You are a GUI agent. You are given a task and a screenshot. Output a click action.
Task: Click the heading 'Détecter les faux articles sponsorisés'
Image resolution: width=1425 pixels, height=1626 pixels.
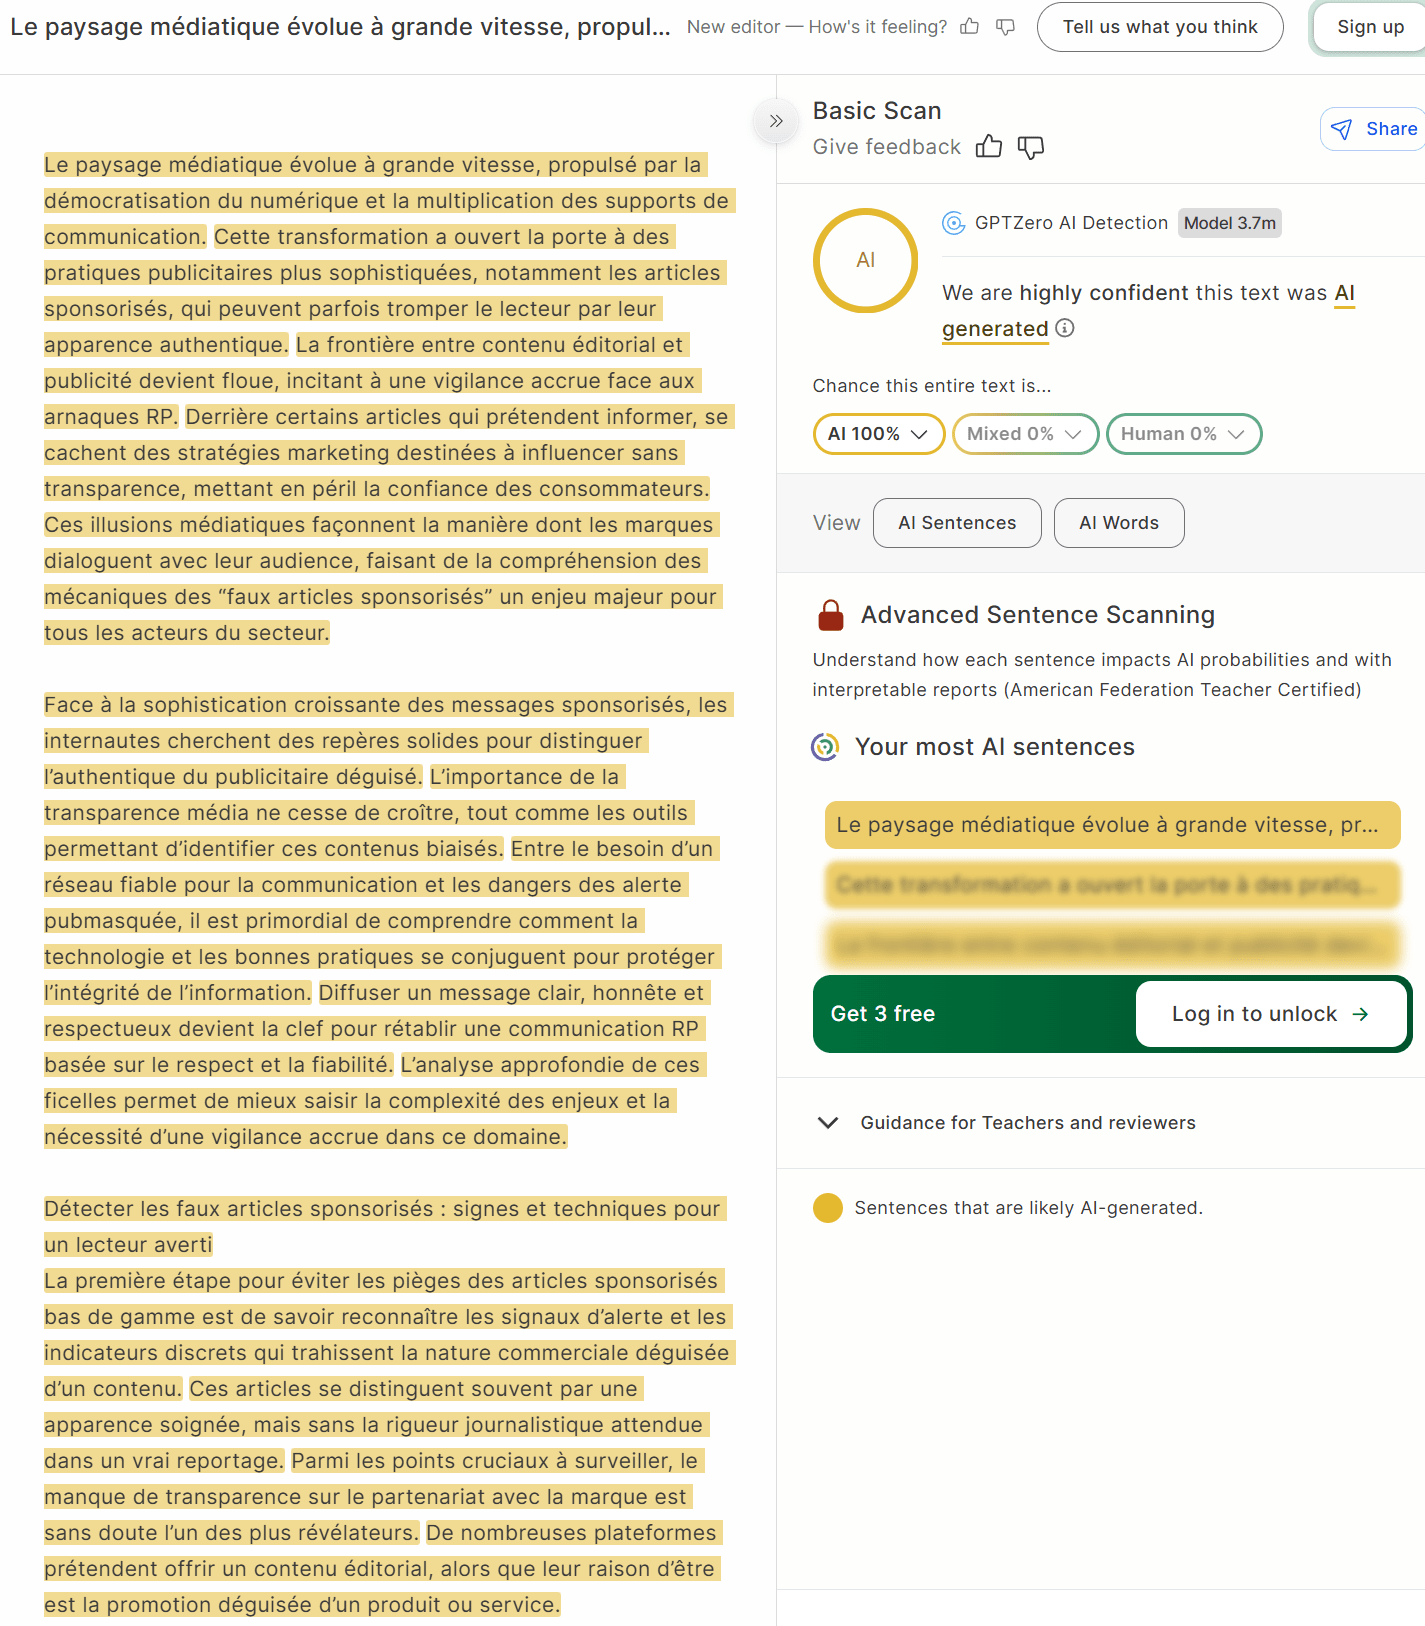[383, 1227]
